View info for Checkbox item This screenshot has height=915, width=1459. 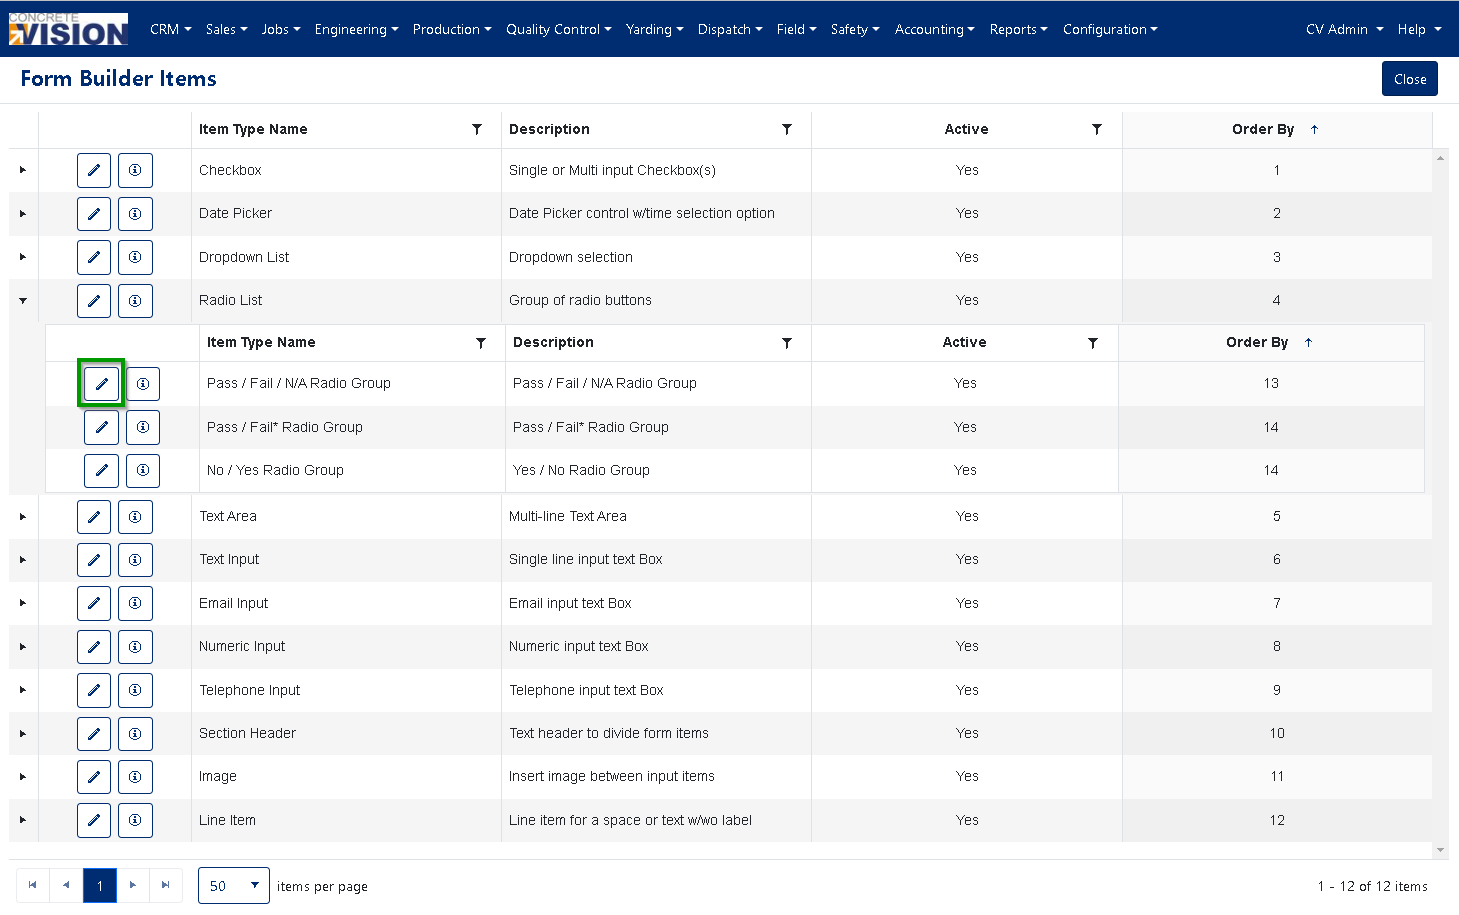click(x=135, y=170)
